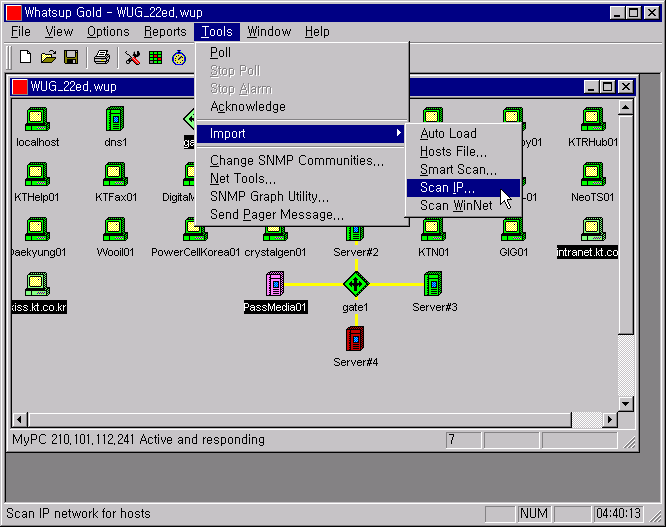This screenshot has height=527, width=666.
Task: Select Smart Scan in Import submenu
Action: click(463, 170)
